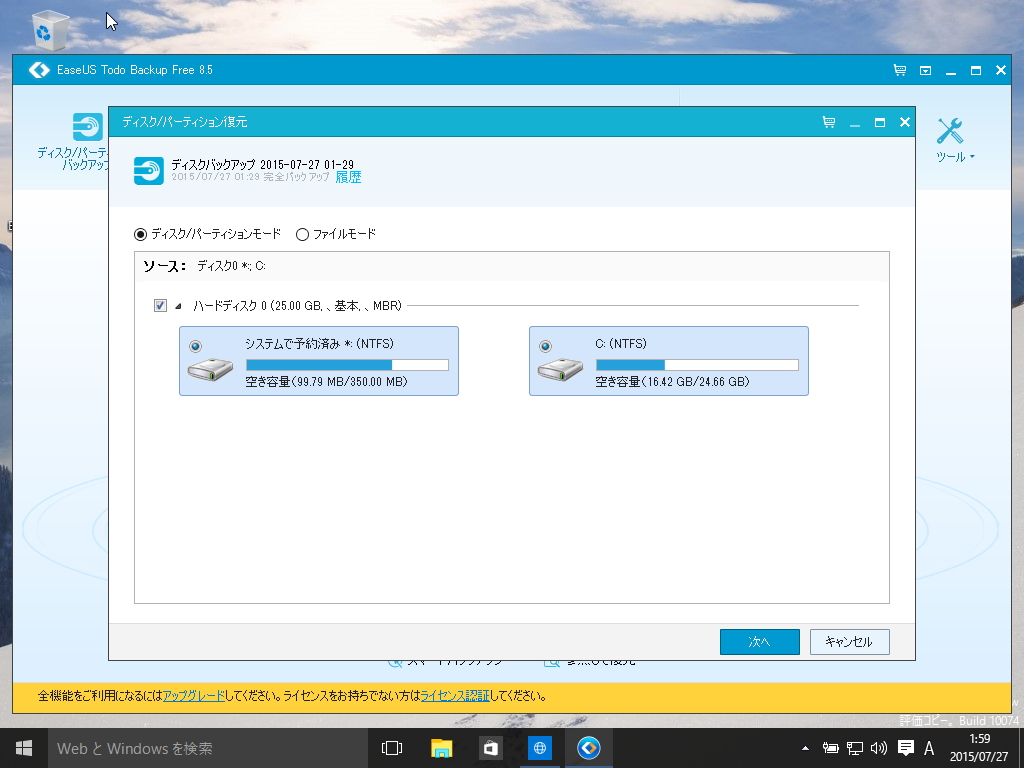Image resolution: width=1024 pixels, height=768 pixels.
Task: Click the IME 'A' input indicator
Action: tap(929, 748)
